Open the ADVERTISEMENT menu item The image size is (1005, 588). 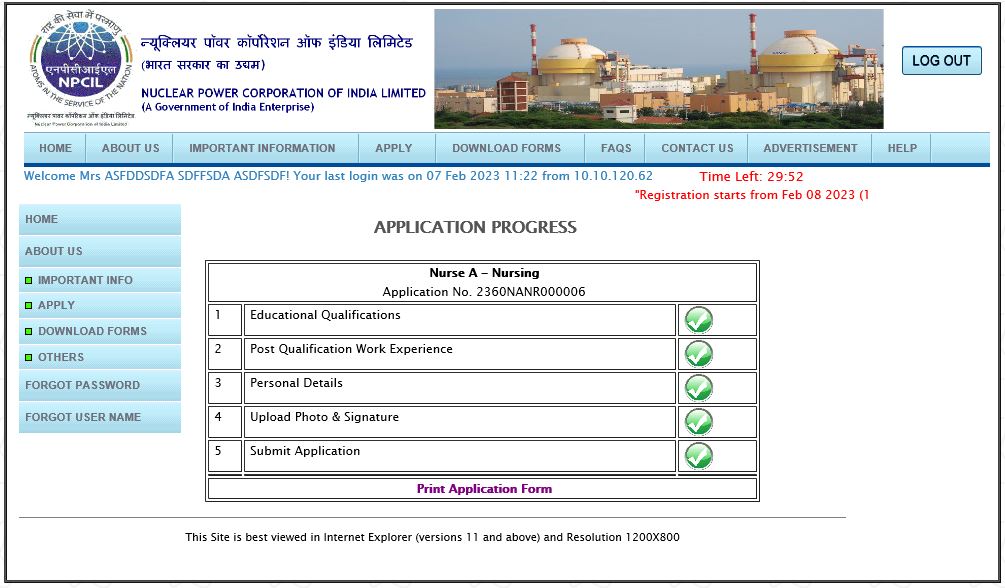point(810,148)
